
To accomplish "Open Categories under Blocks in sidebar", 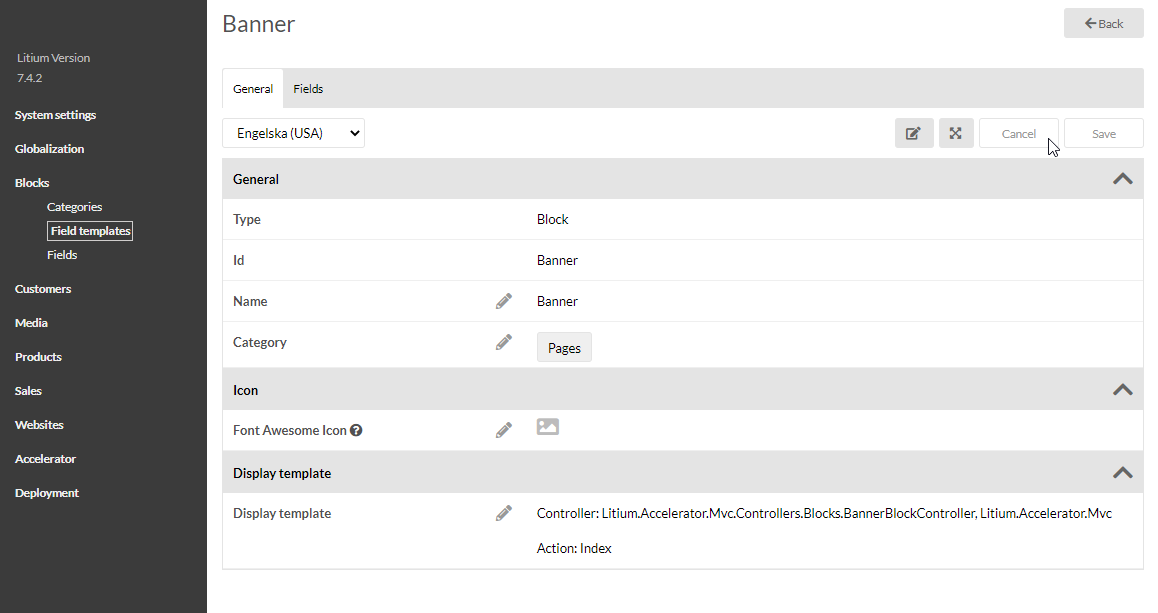I will (75, 207).
